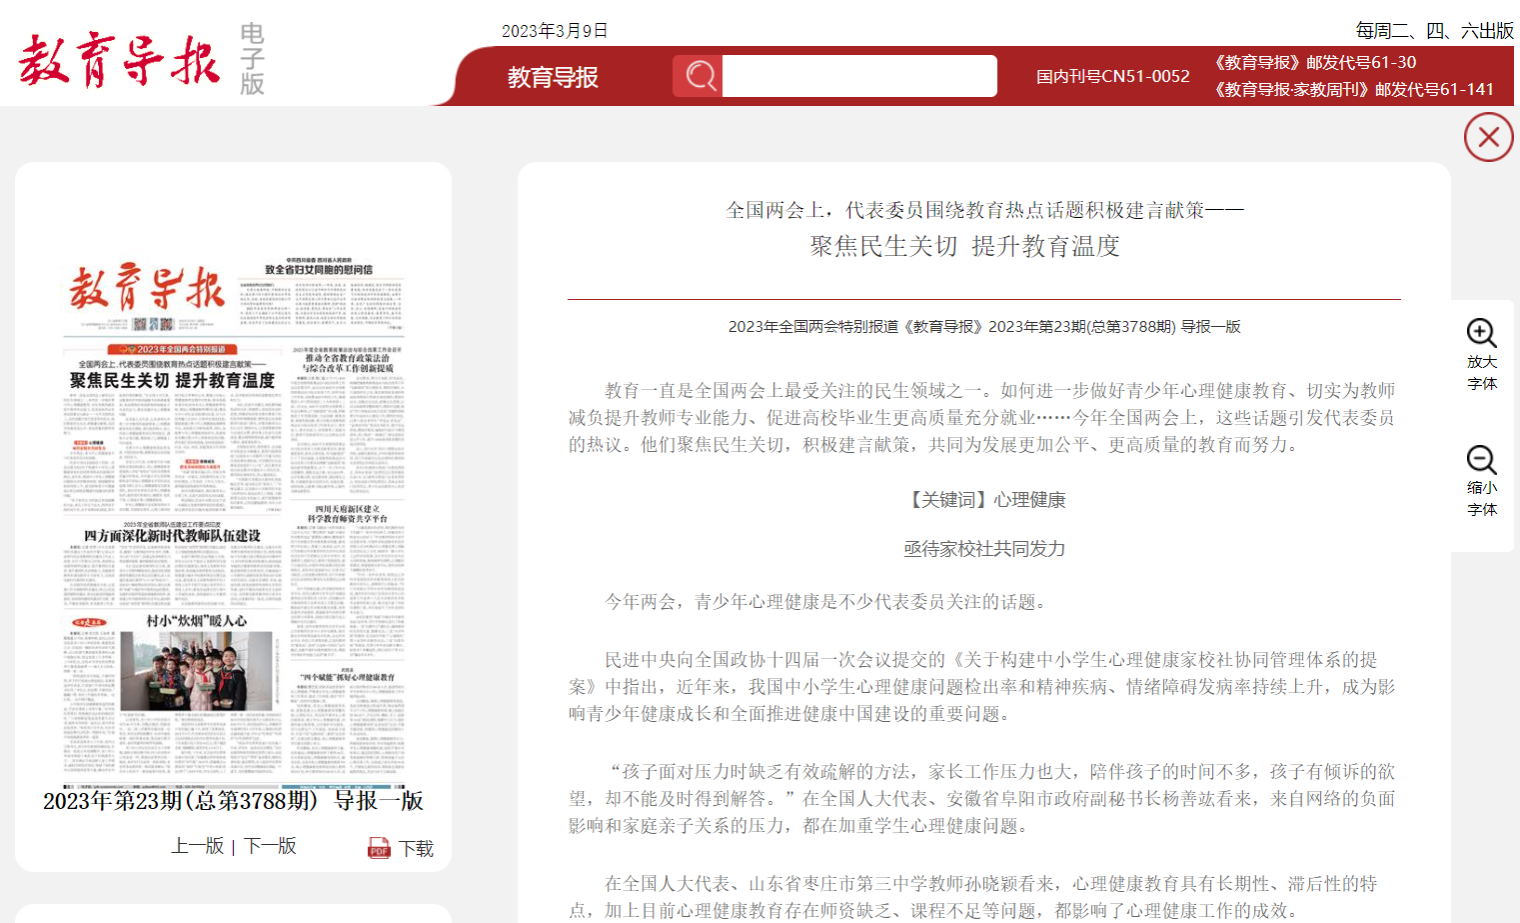Viewport: 1520px width, 923px height.
Task: Click the 电子版 label beside the logo
Action: click(252, 60)
